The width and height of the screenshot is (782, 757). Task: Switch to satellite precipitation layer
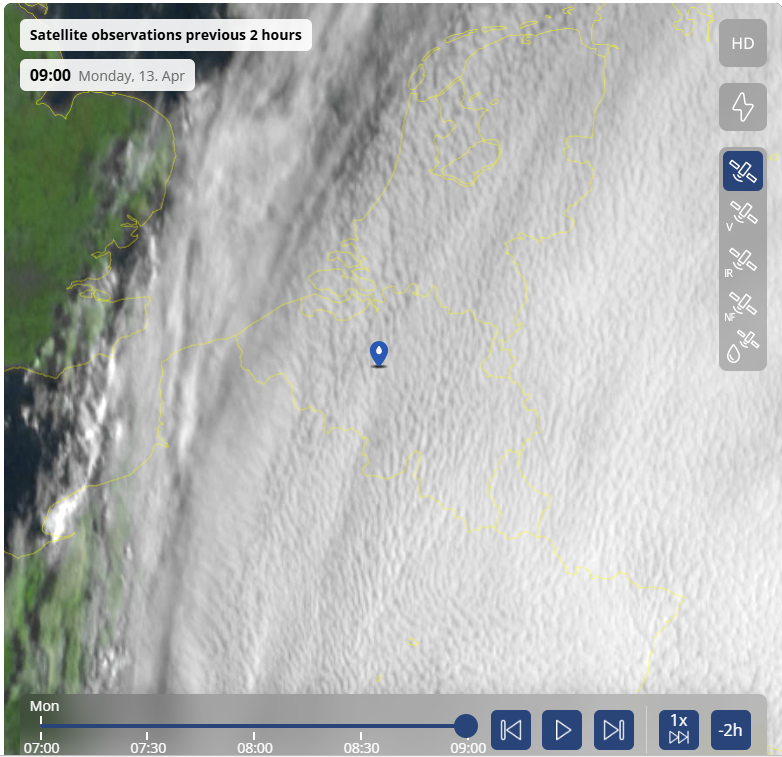(742, 347)
